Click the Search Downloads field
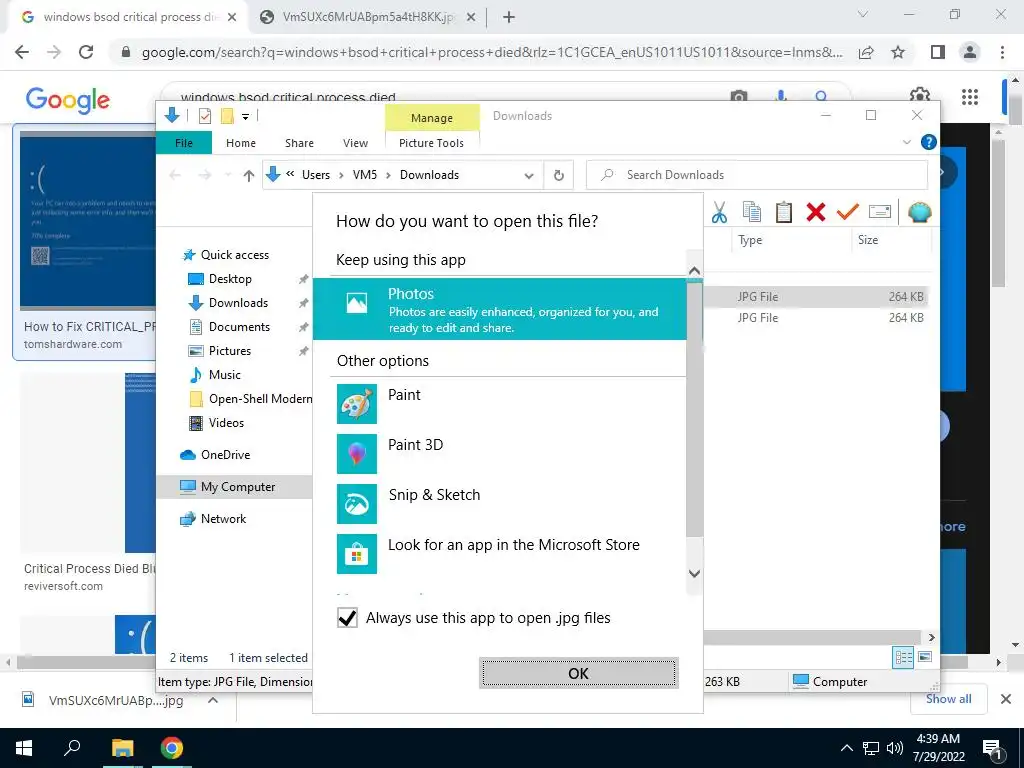Viewport: 1024px width, 768px height. coord(757,175)
